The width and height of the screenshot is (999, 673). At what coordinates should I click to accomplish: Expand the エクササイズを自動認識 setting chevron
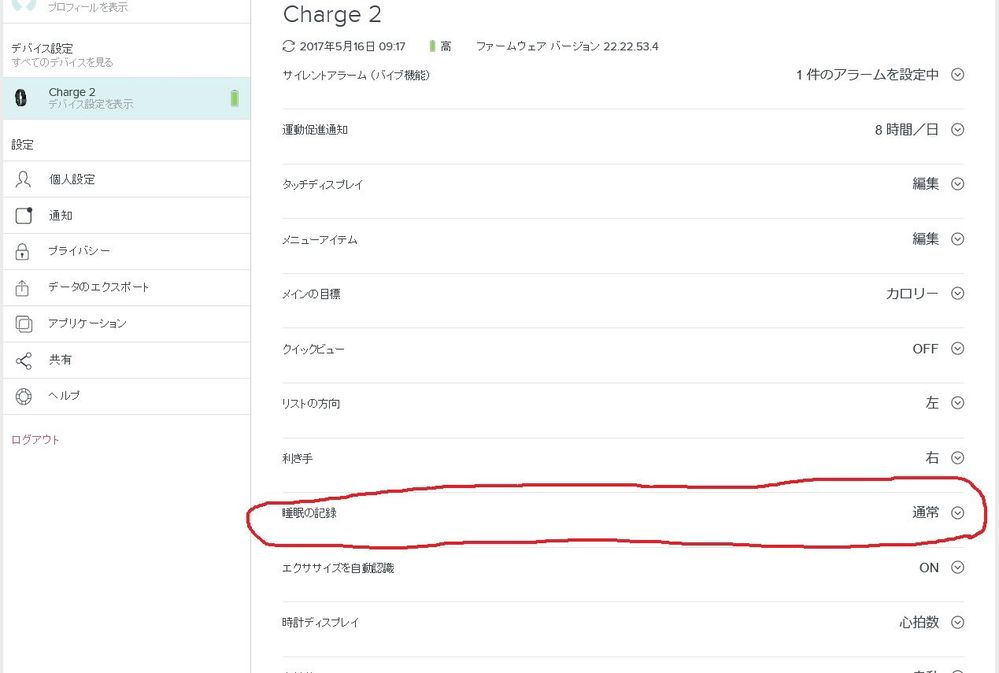[957, 567]
